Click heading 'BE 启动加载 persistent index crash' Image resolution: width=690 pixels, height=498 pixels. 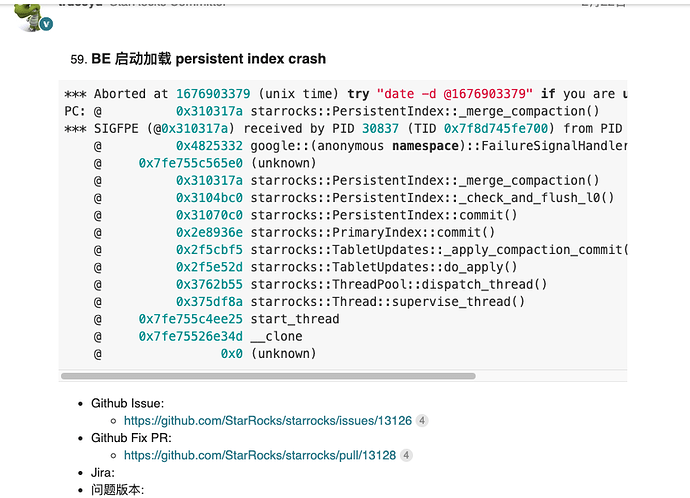point(208,59)
